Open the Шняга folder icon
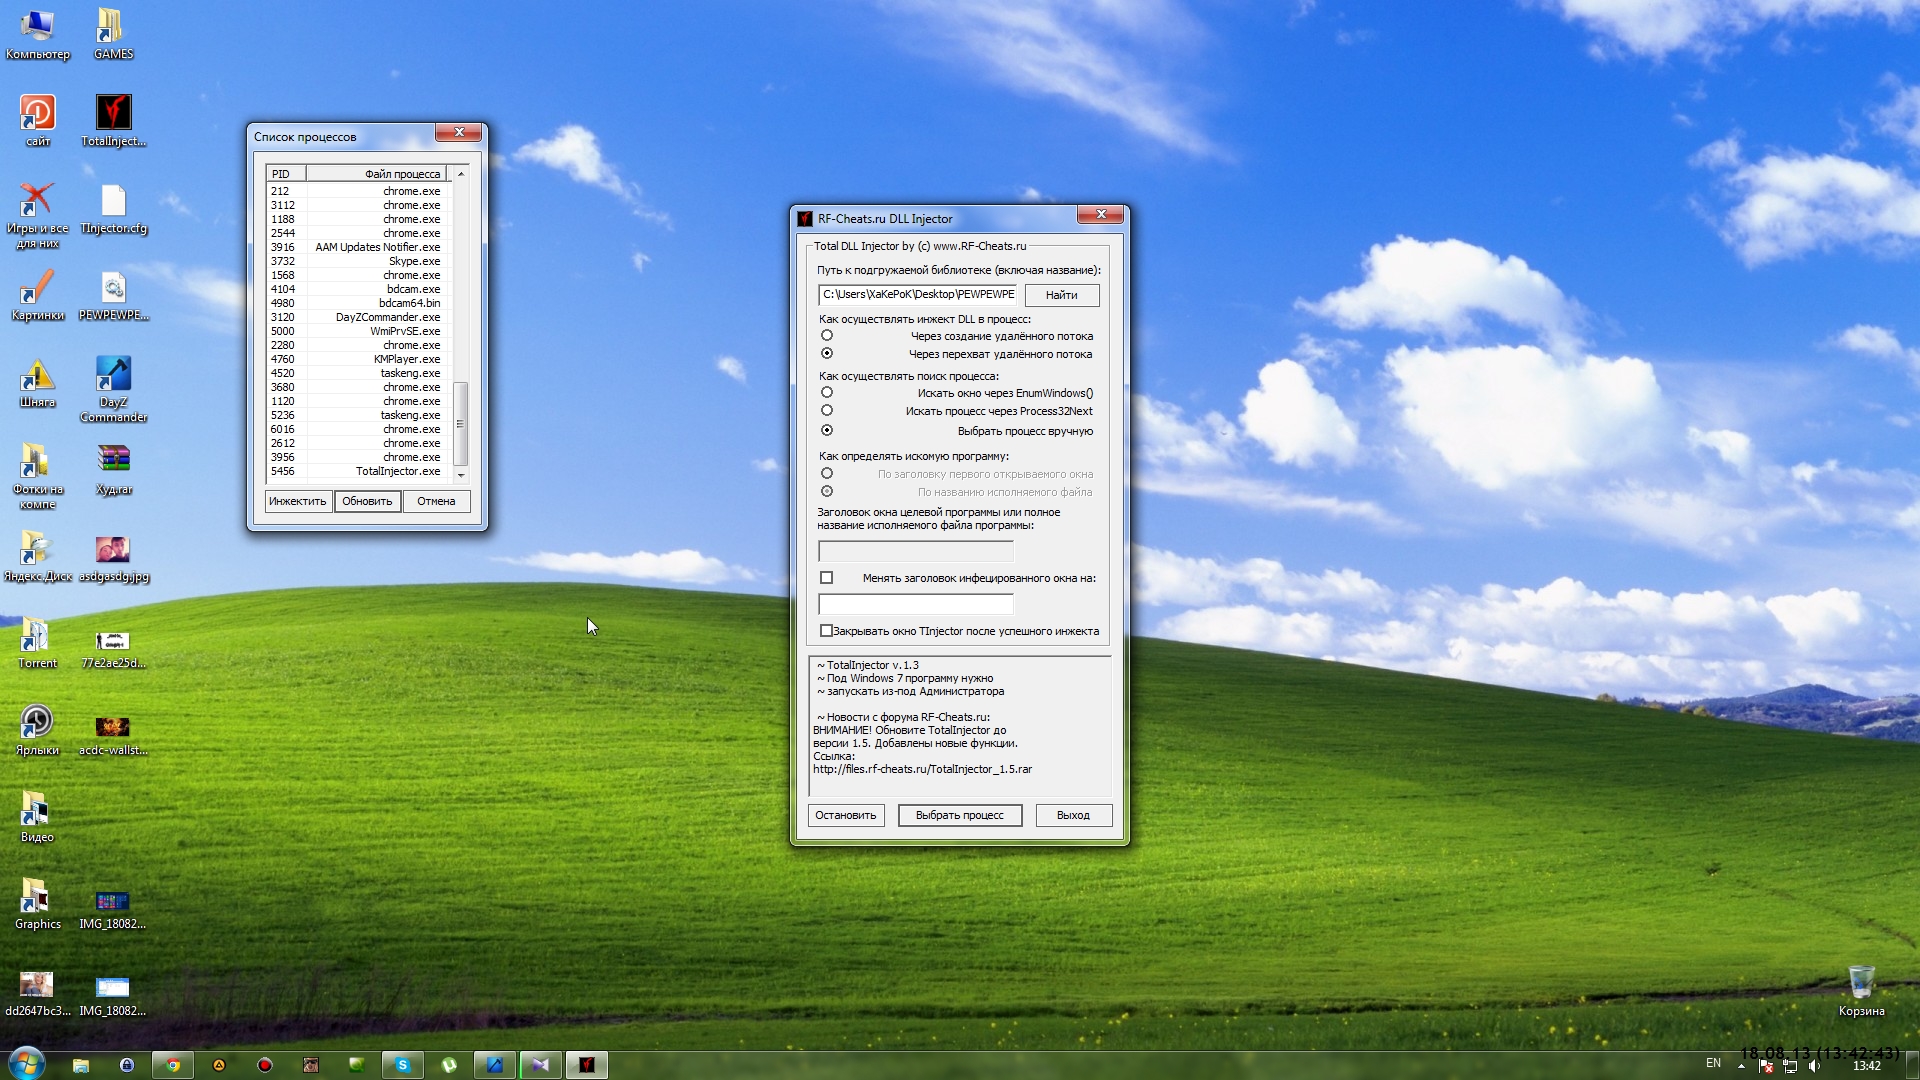 click(x=37, y=382)
